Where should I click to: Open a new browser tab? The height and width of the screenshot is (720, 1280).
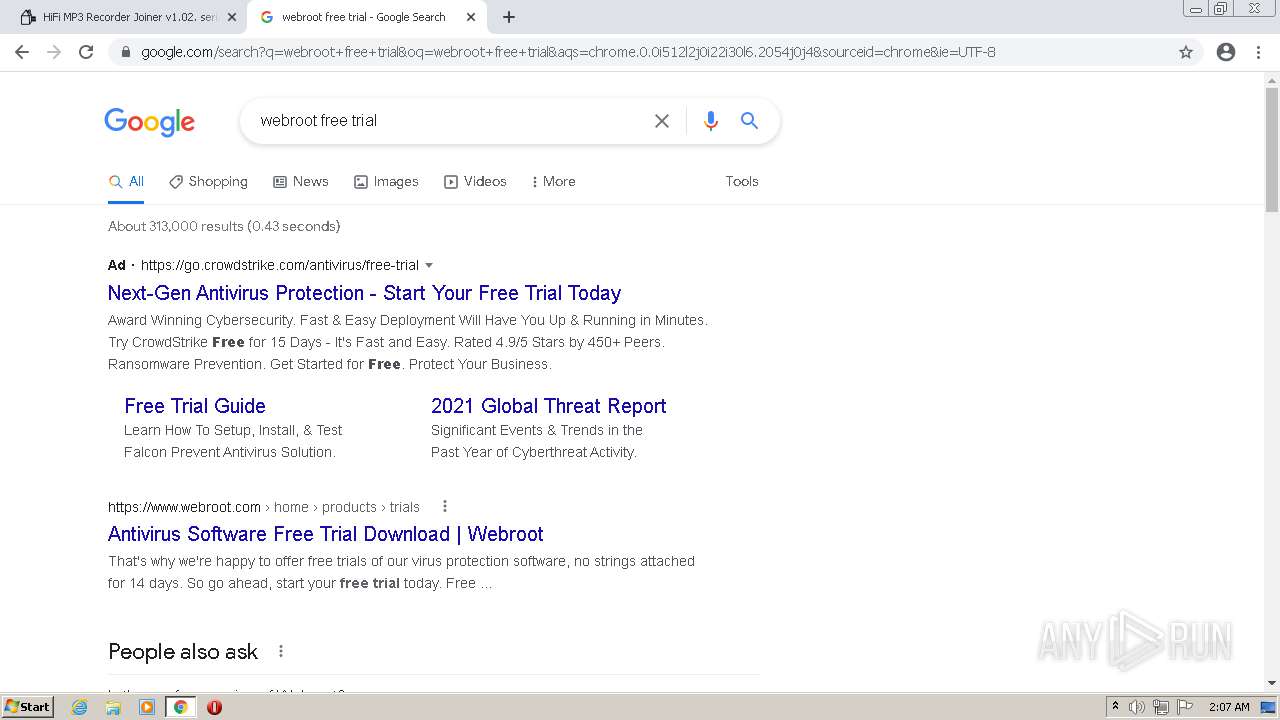point(509,17)
